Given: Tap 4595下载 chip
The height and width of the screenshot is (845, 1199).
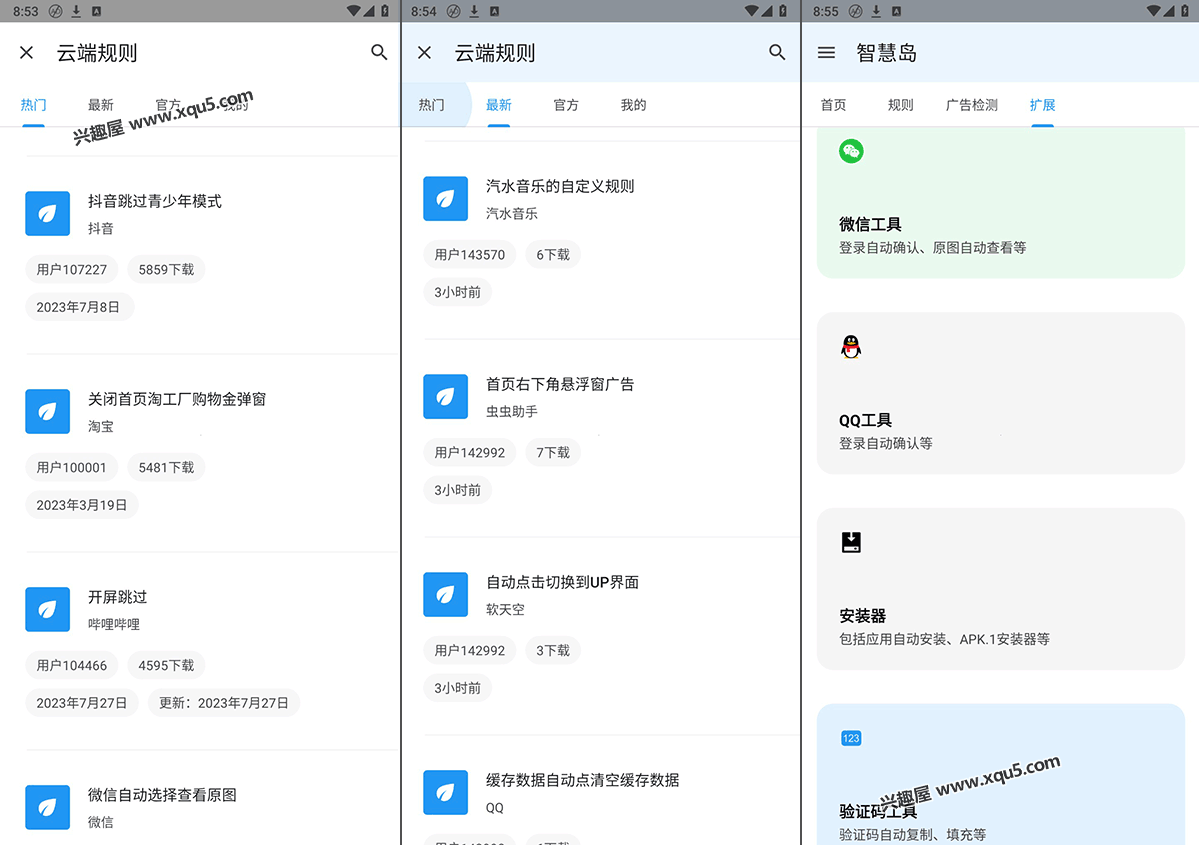Looking at the screenshot, I should 166,665.
